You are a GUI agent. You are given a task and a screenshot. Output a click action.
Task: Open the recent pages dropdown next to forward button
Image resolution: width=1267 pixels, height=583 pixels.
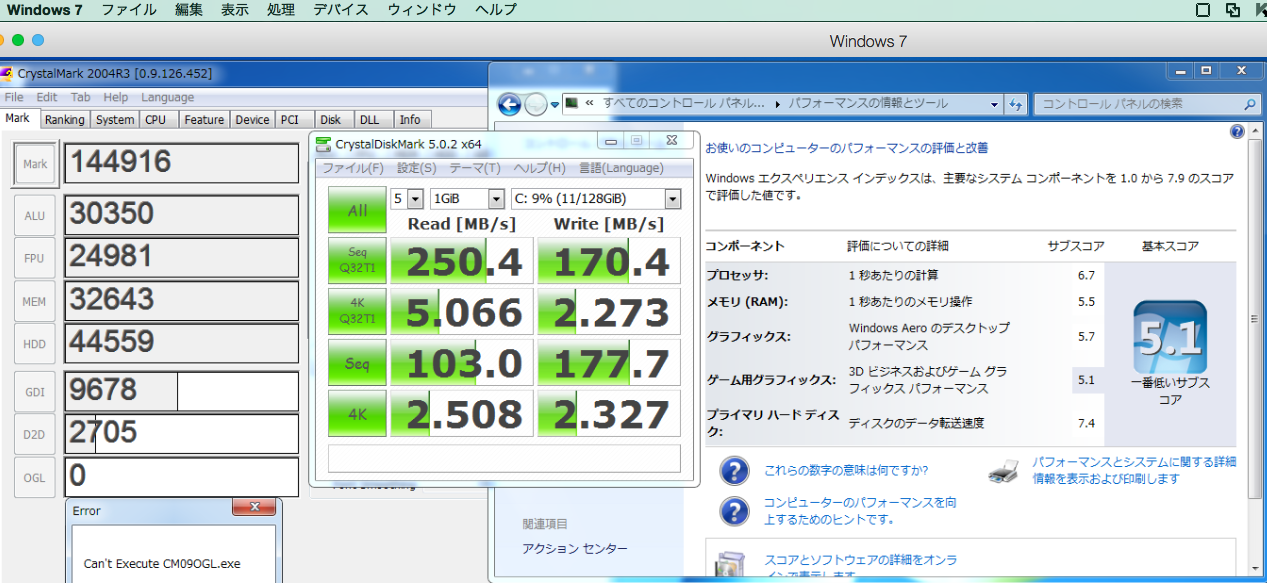[555, 104]
